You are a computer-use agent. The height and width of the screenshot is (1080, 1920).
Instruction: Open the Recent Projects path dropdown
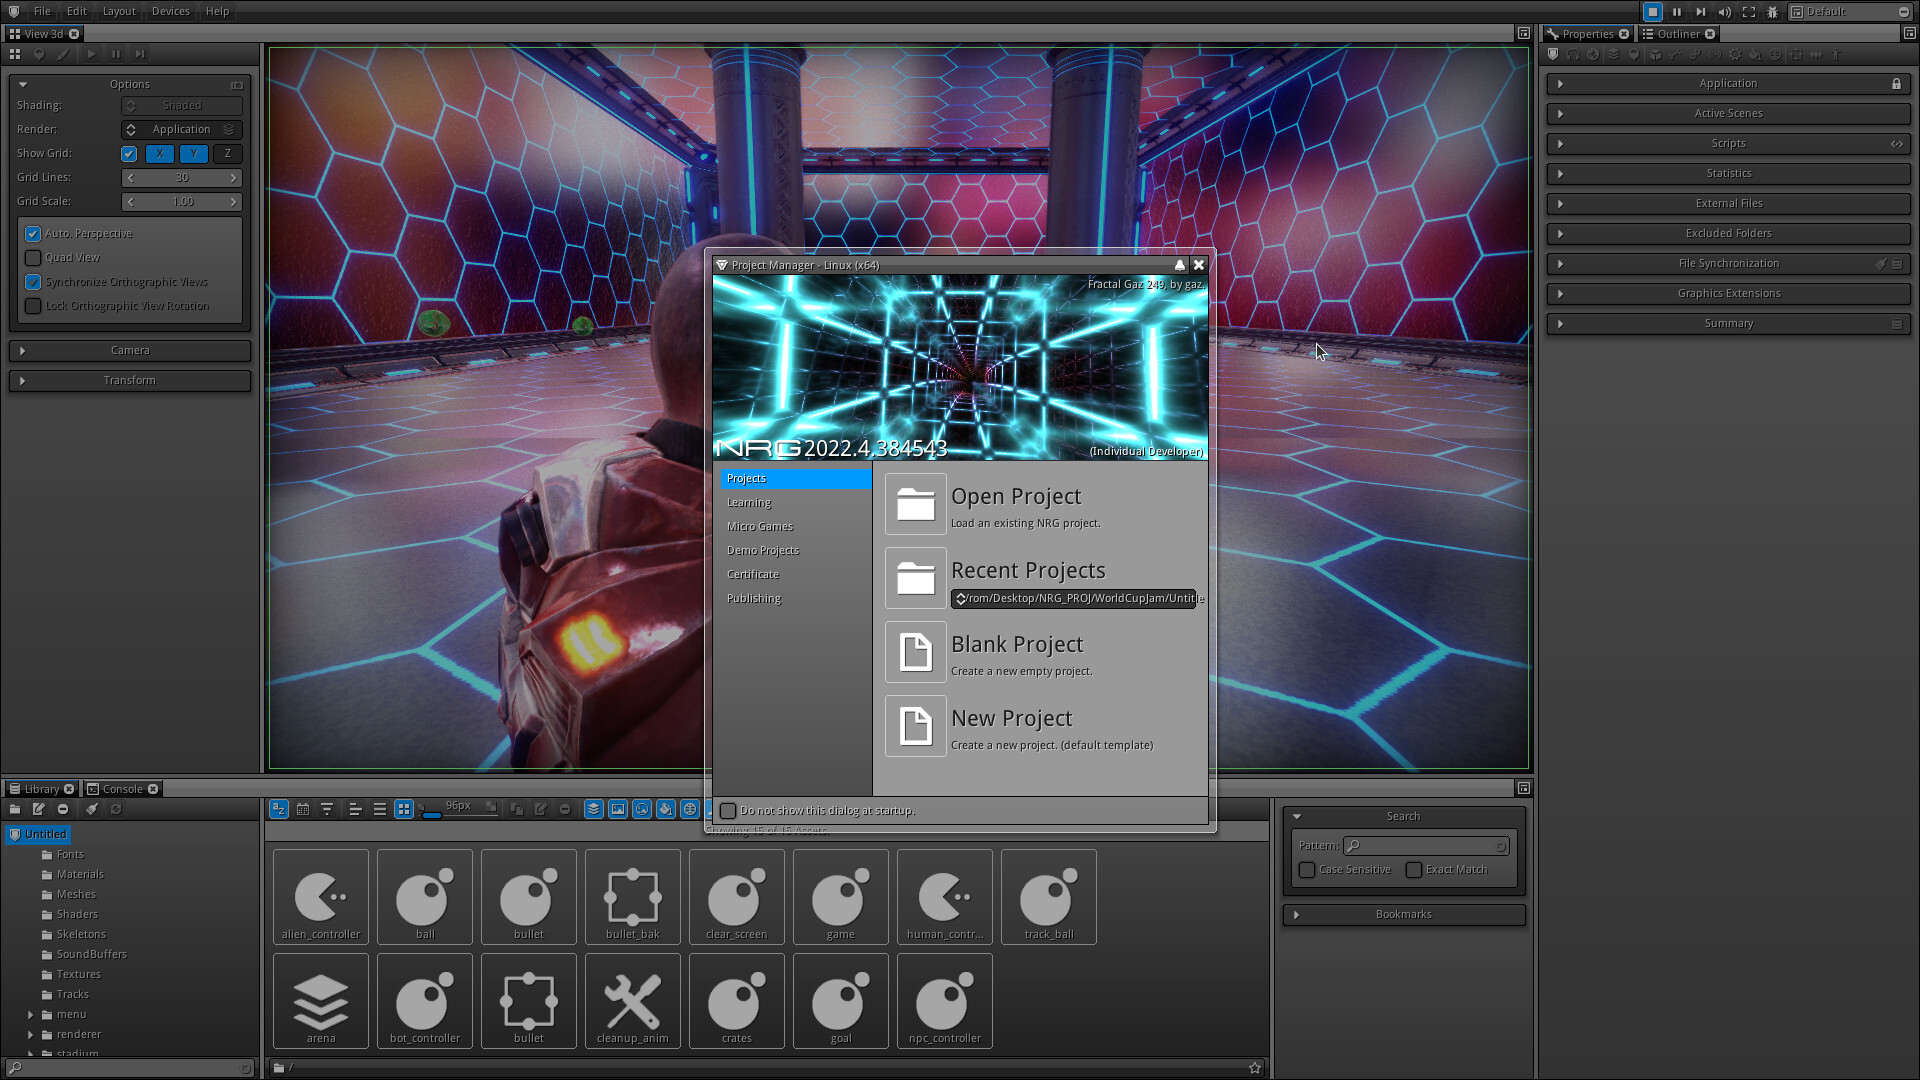click(x=1074, y=599)
